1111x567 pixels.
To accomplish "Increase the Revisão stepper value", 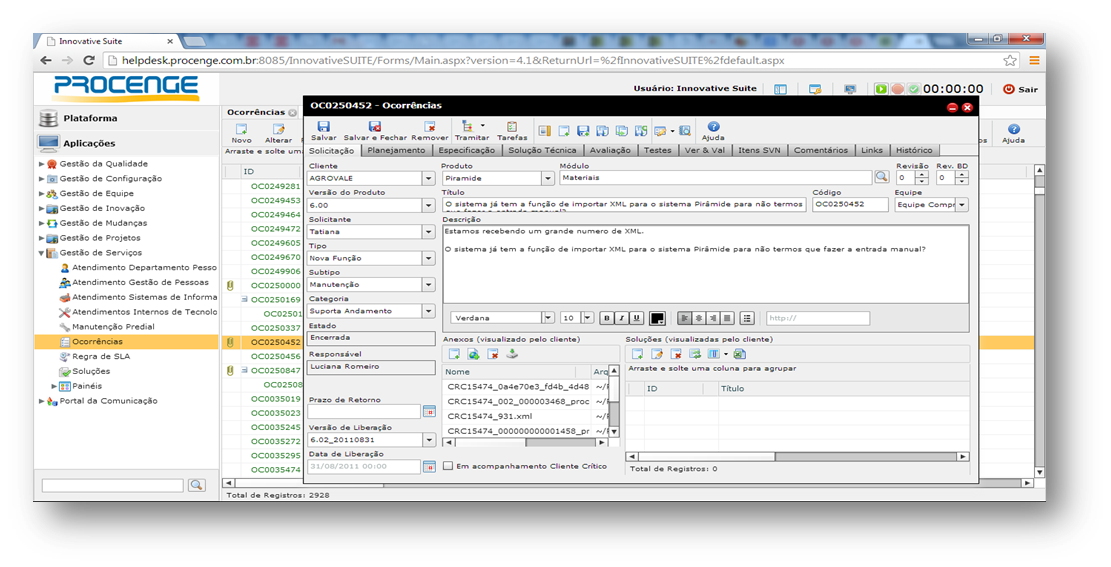I will [921, 174].
